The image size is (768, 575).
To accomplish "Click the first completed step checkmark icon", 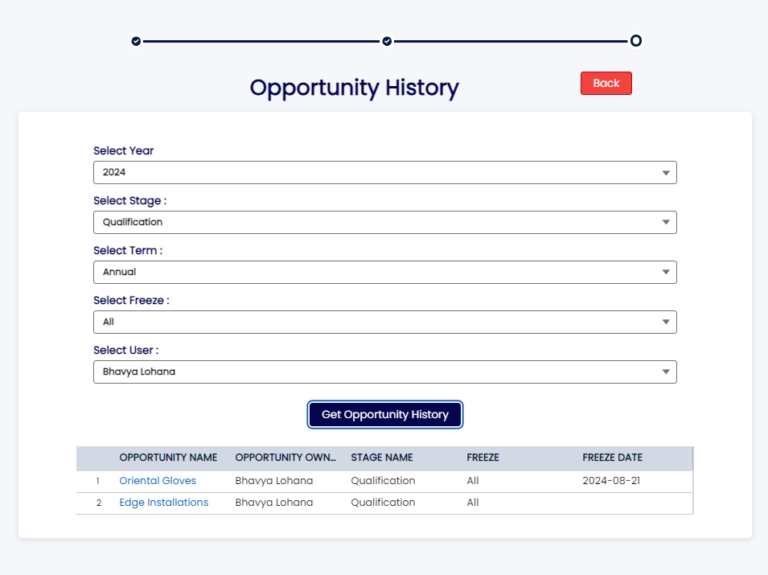I will pos(136,41).
